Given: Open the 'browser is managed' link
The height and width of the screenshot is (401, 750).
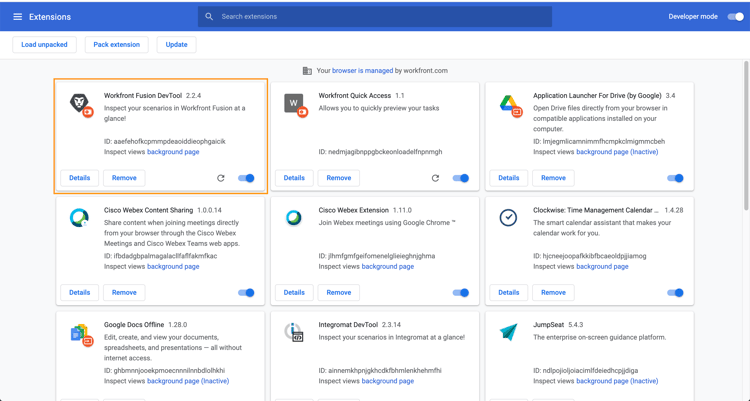Looking at the screenshot, I should tap(363, 71).
